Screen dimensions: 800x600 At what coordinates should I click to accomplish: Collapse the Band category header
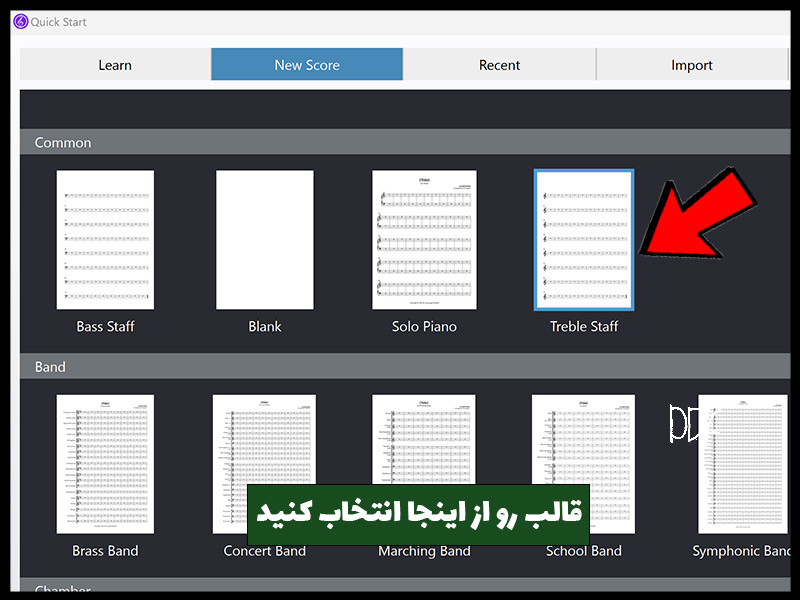pos(50,366)
